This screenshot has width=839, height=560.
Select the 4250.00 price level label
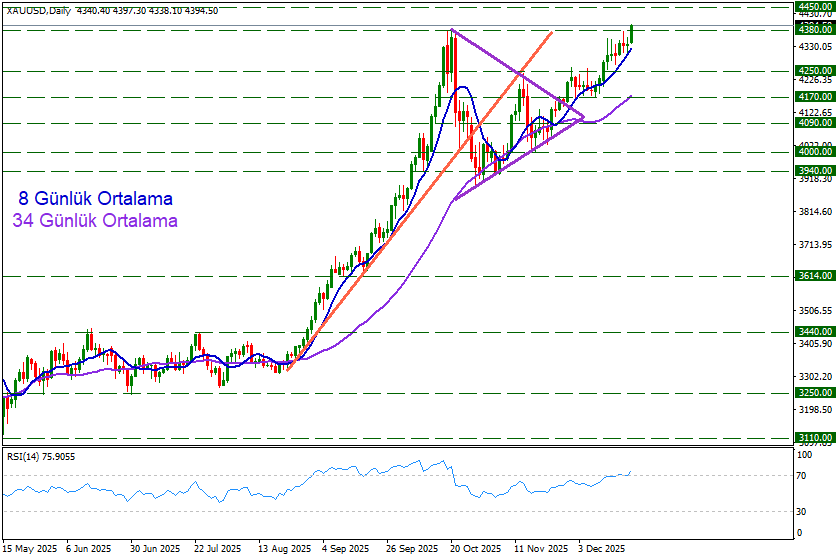point(815,71)
